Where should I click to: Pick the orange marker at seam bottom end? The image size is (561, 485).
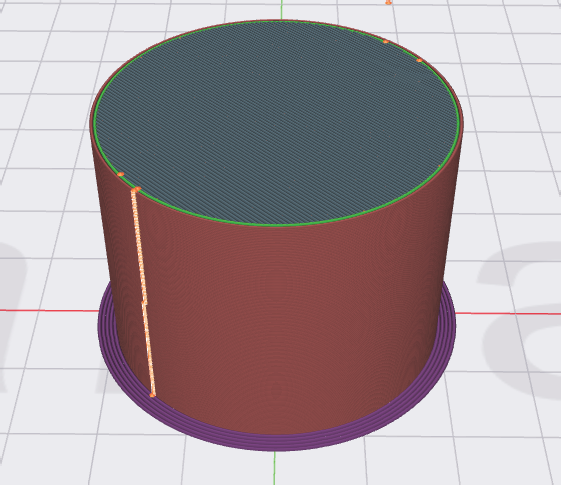pos(152,395)
